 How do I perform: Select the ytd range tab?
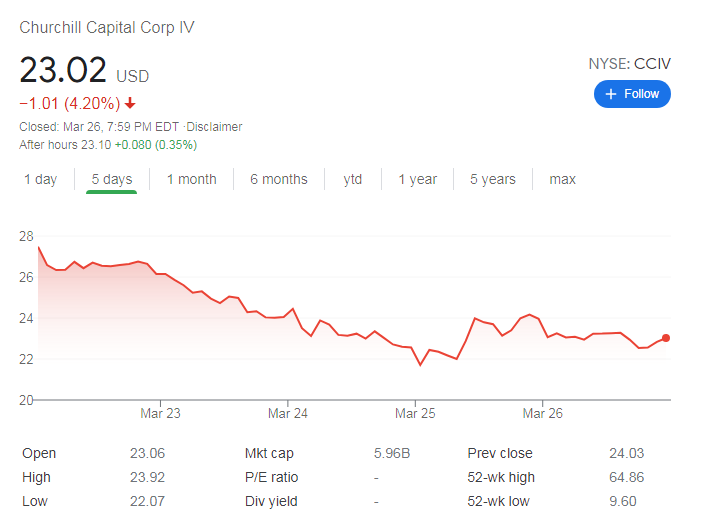(352, 179)
